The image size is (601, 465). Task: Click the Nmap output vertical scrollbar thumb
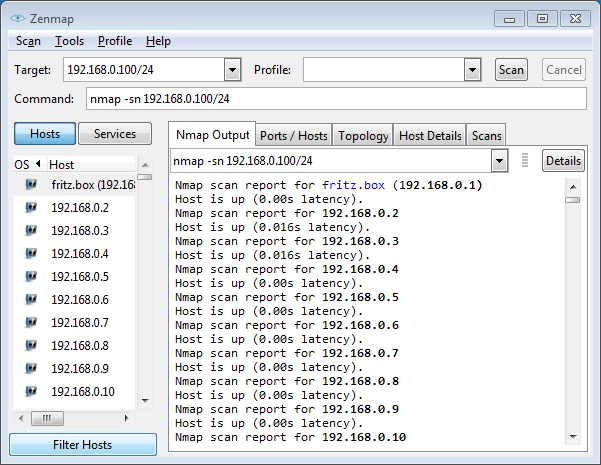pos(573,200)
